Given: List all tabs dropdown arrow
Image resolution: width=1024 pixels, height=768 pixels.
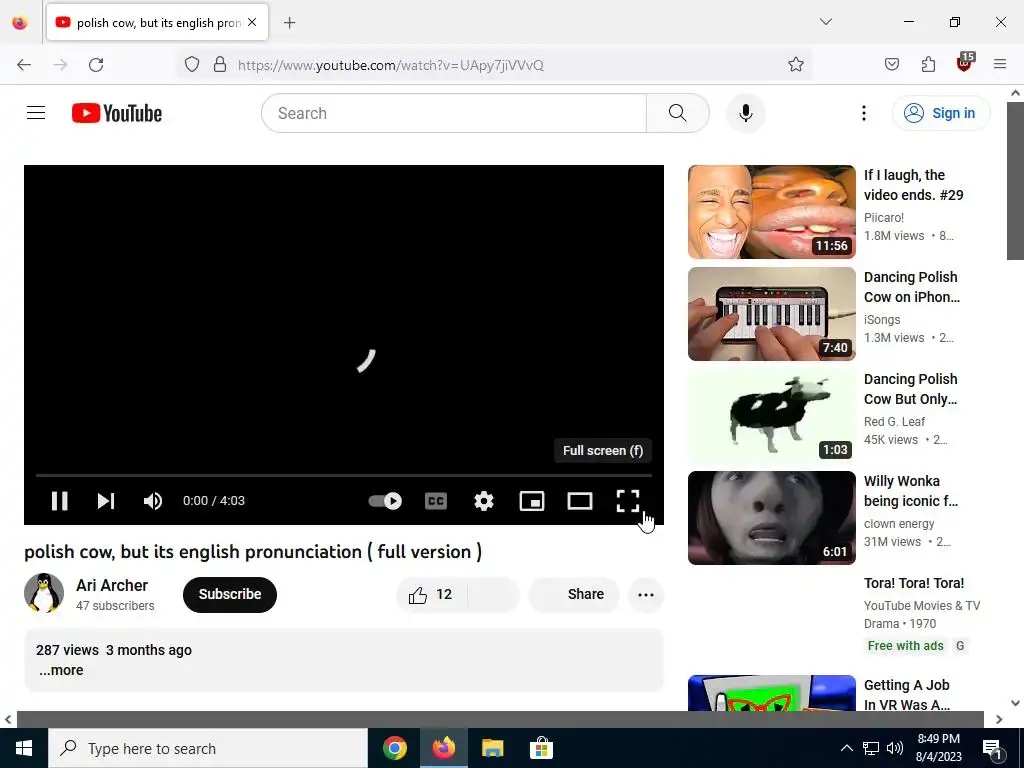Looking at the screenshot, I should click(x=825, y=22).
